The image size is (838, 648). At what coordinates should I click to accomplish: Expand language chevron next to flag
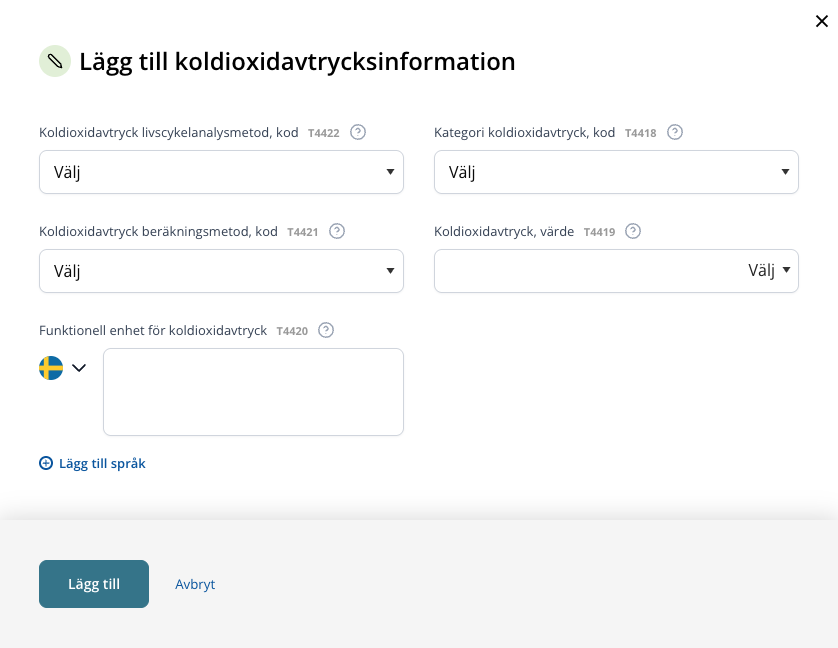point(79,368)
